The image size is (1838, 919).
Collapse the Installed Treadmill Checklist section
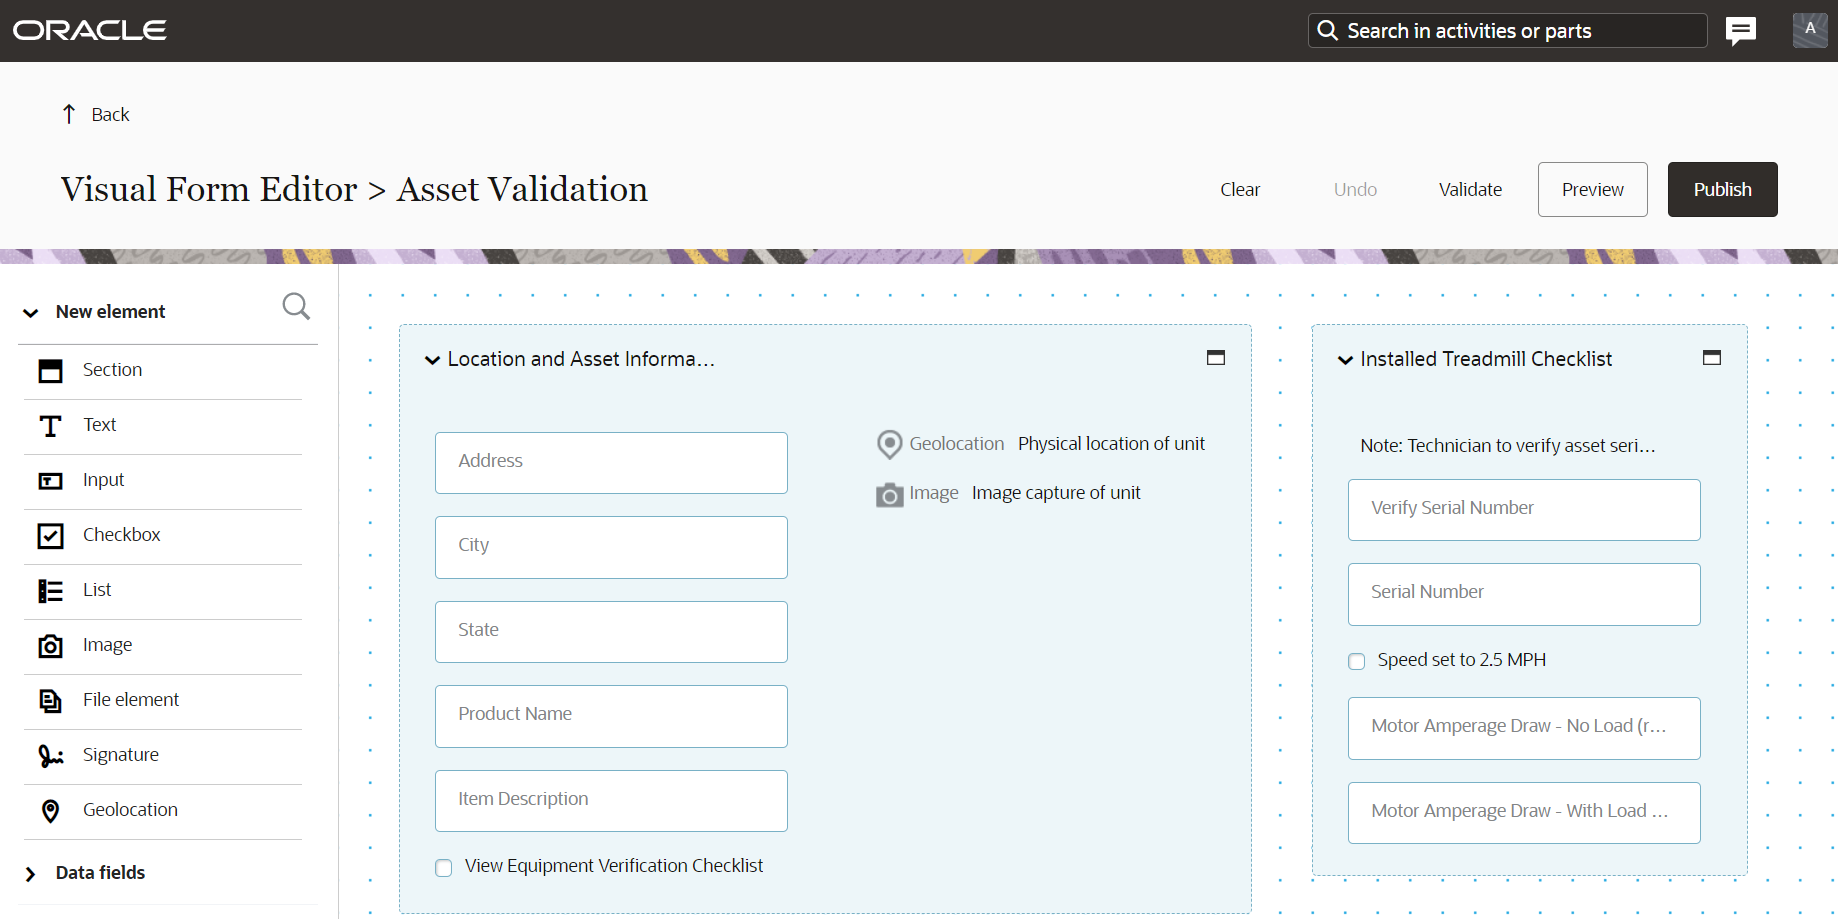[x=1346, y=360]
